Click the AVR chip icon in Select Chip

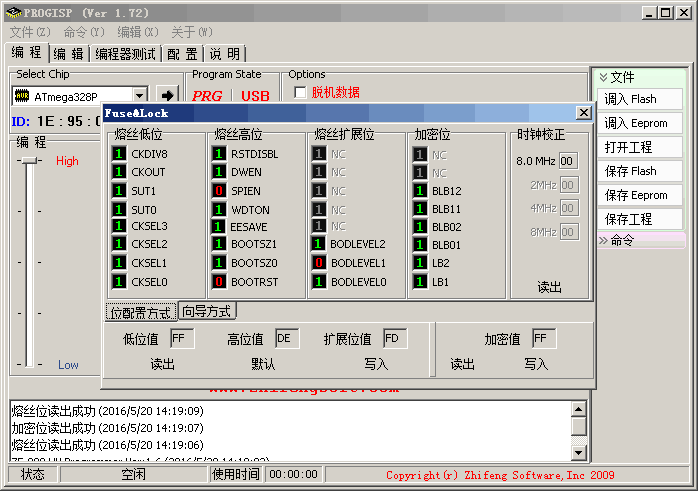(22, 96)
